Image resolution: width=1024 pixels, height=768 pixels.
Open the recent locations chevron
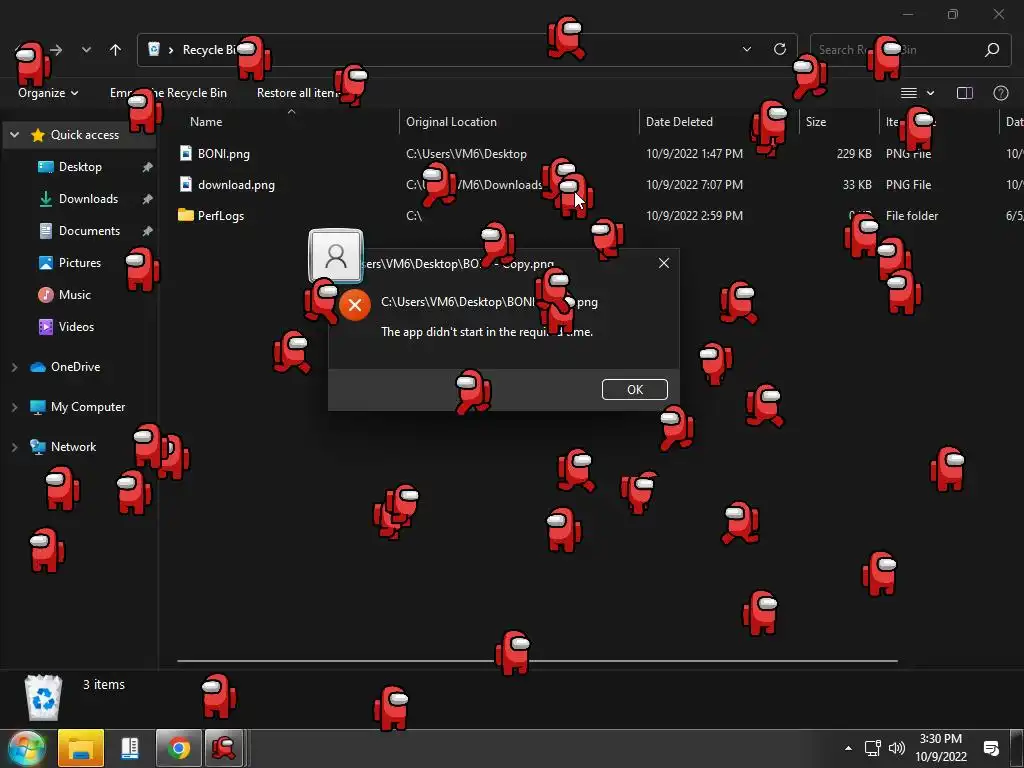click(x=86, y=50)
